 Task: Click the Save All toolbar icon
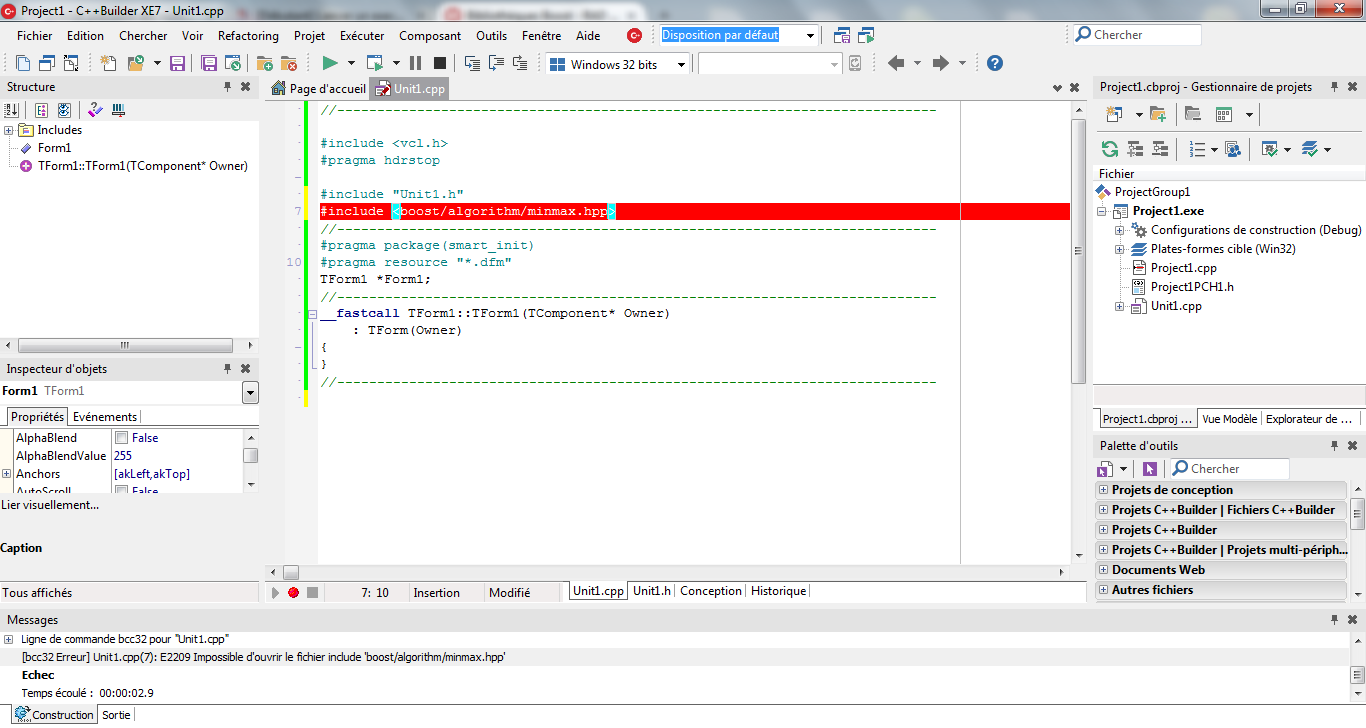pyautogui.click(x=209, y=63)
